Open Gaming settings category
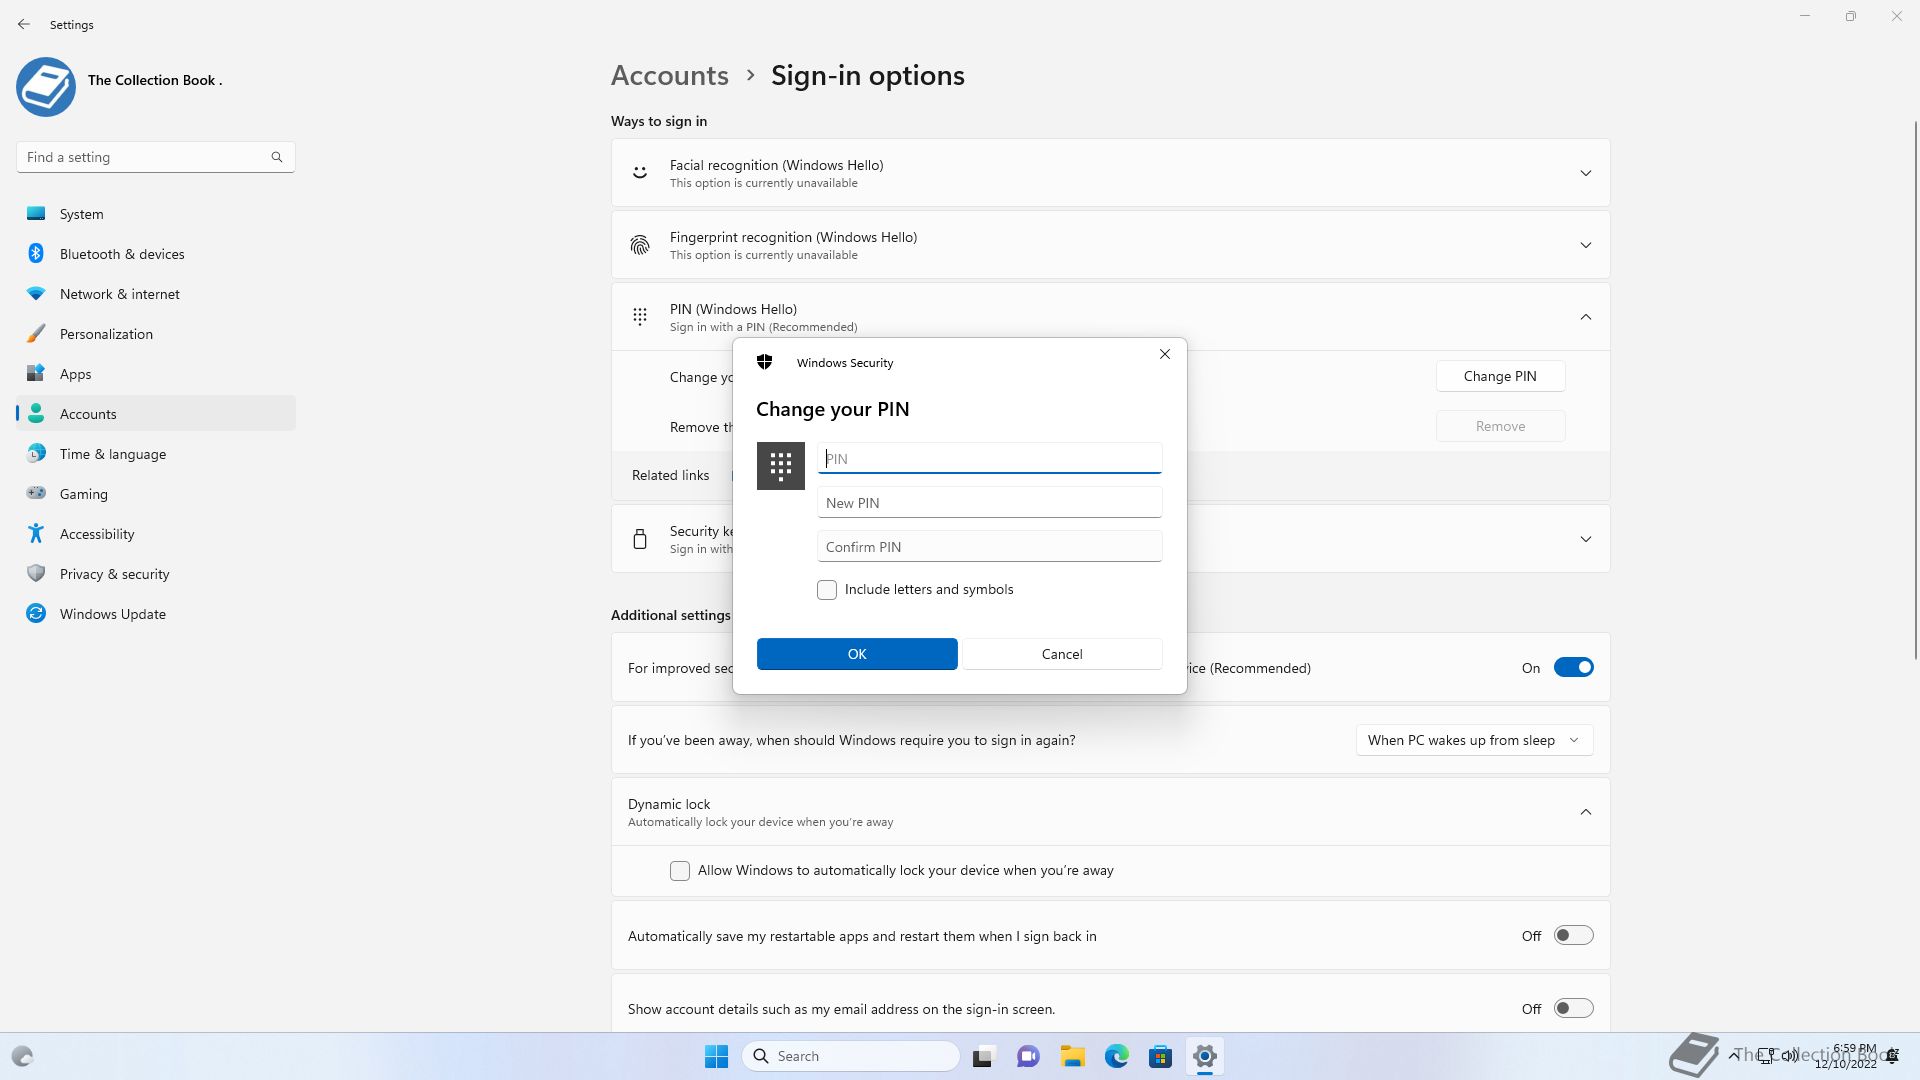The image size is (1920, 1080). click(156, 494)
